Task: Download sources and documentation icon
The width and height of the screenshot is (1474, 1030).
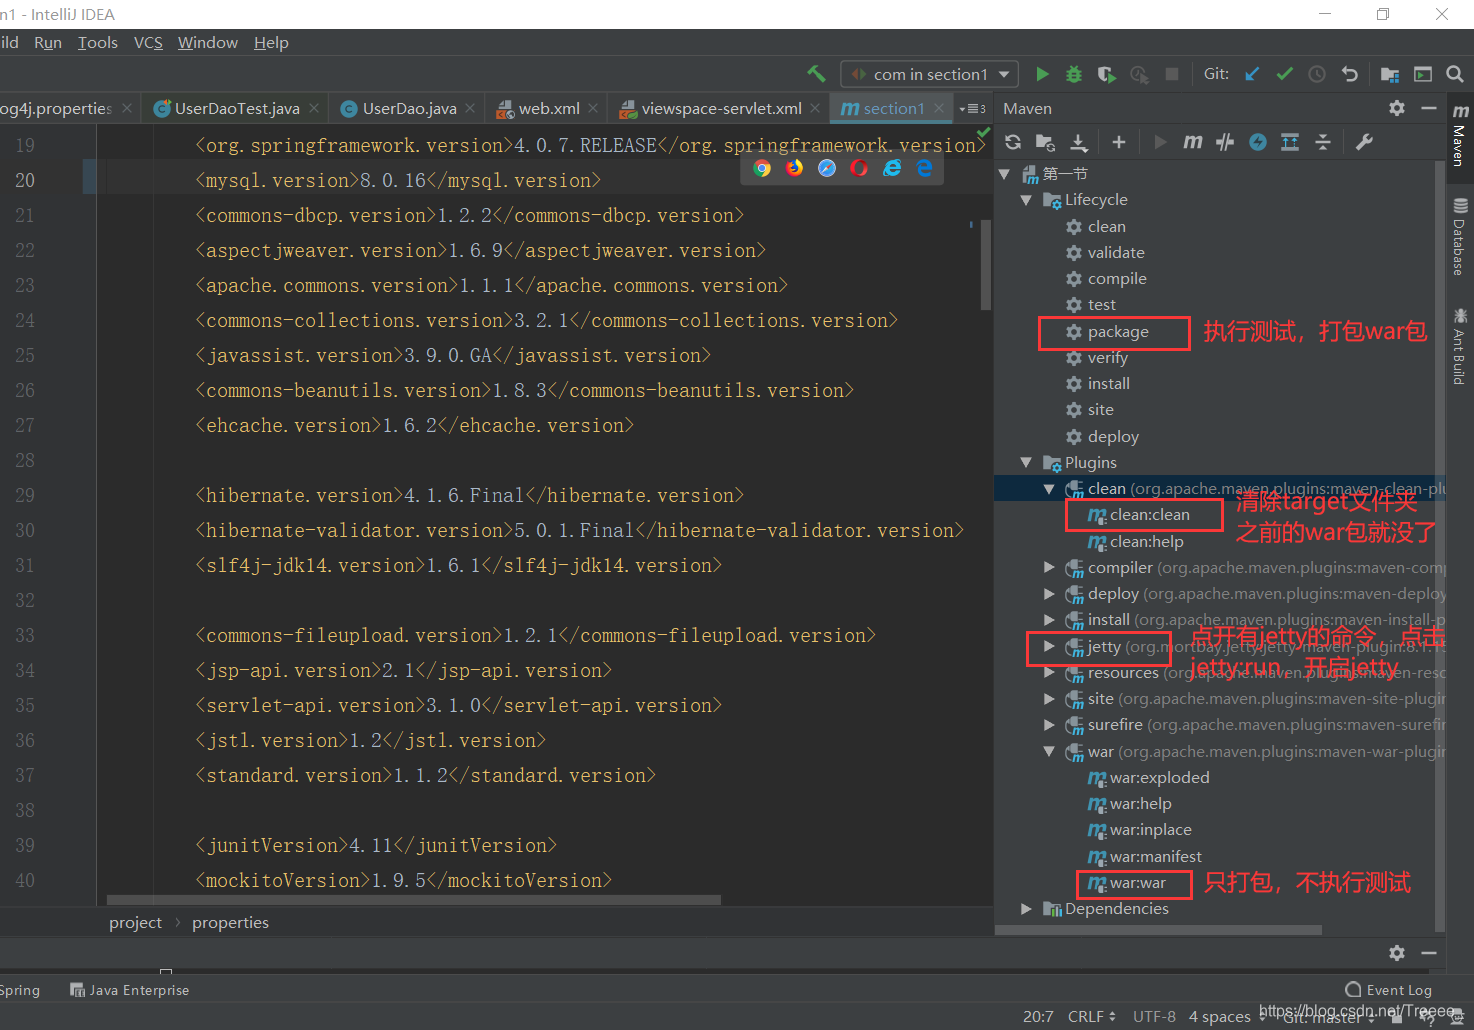Action: [1079, 142]
